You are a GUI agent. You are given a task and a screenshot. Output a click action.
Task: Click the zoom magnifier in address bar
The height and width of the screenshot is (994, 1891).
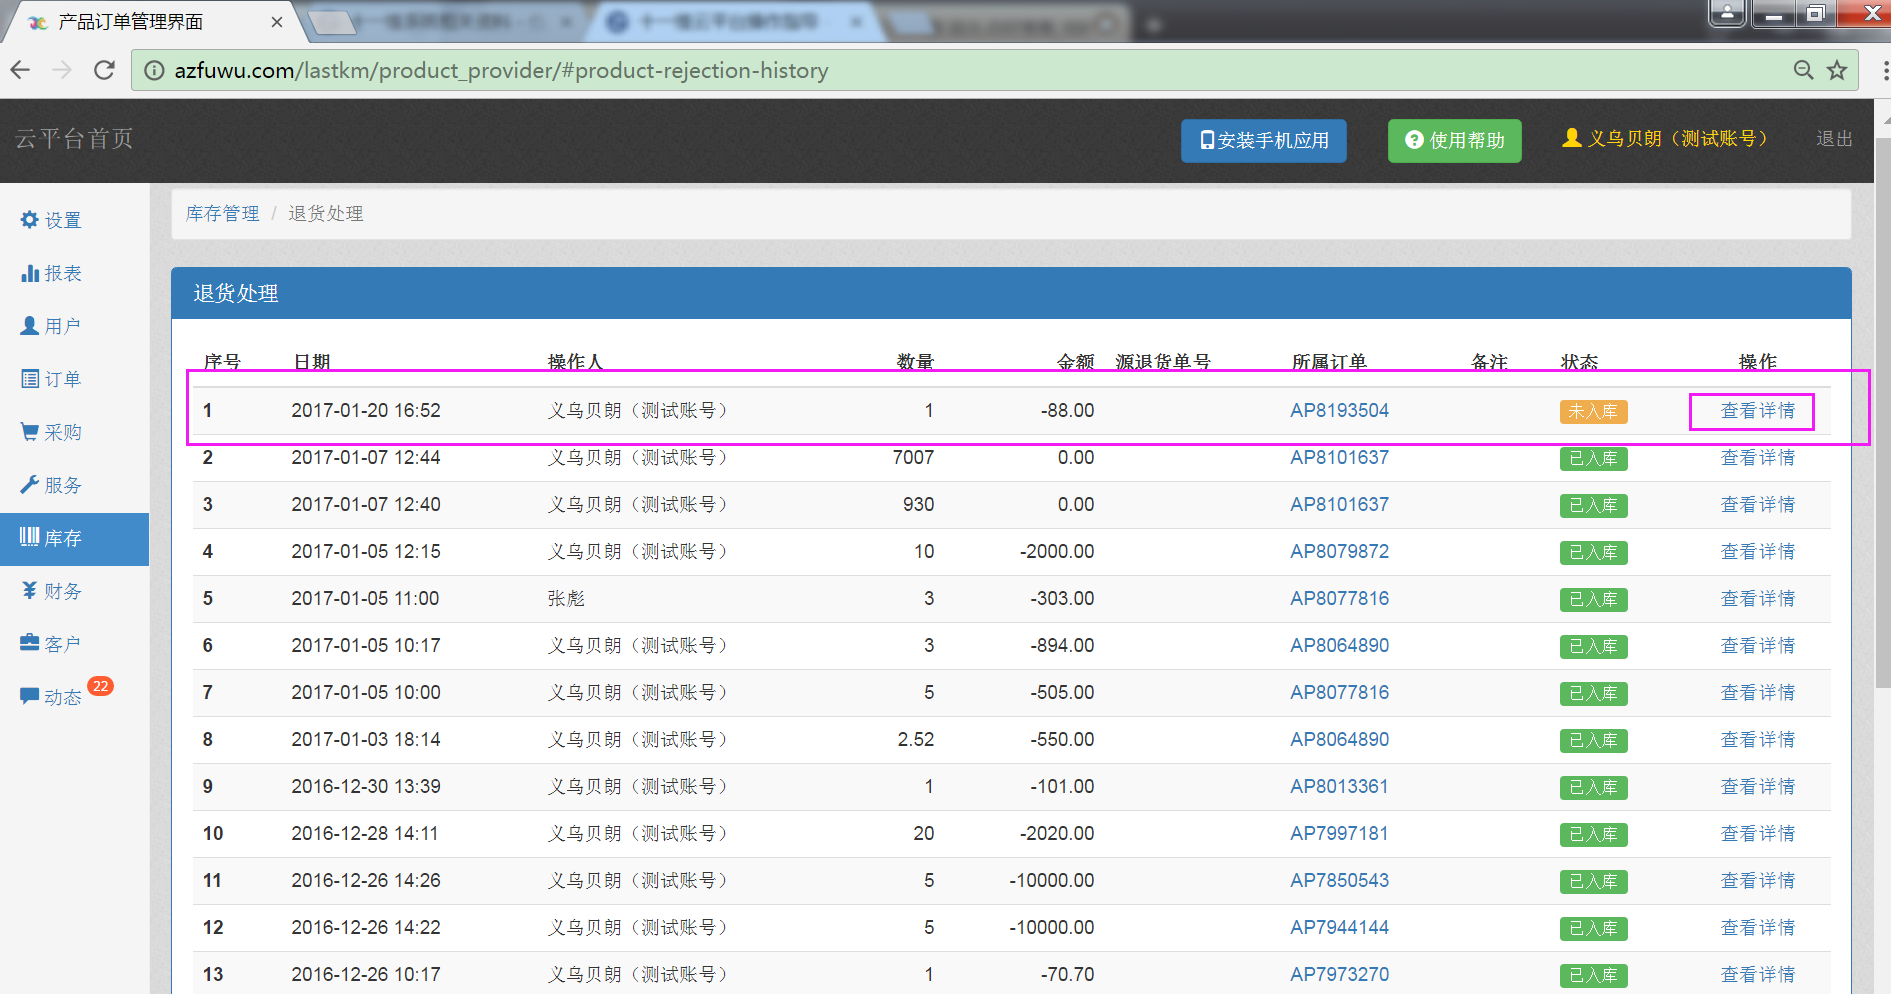(1803, 70)
